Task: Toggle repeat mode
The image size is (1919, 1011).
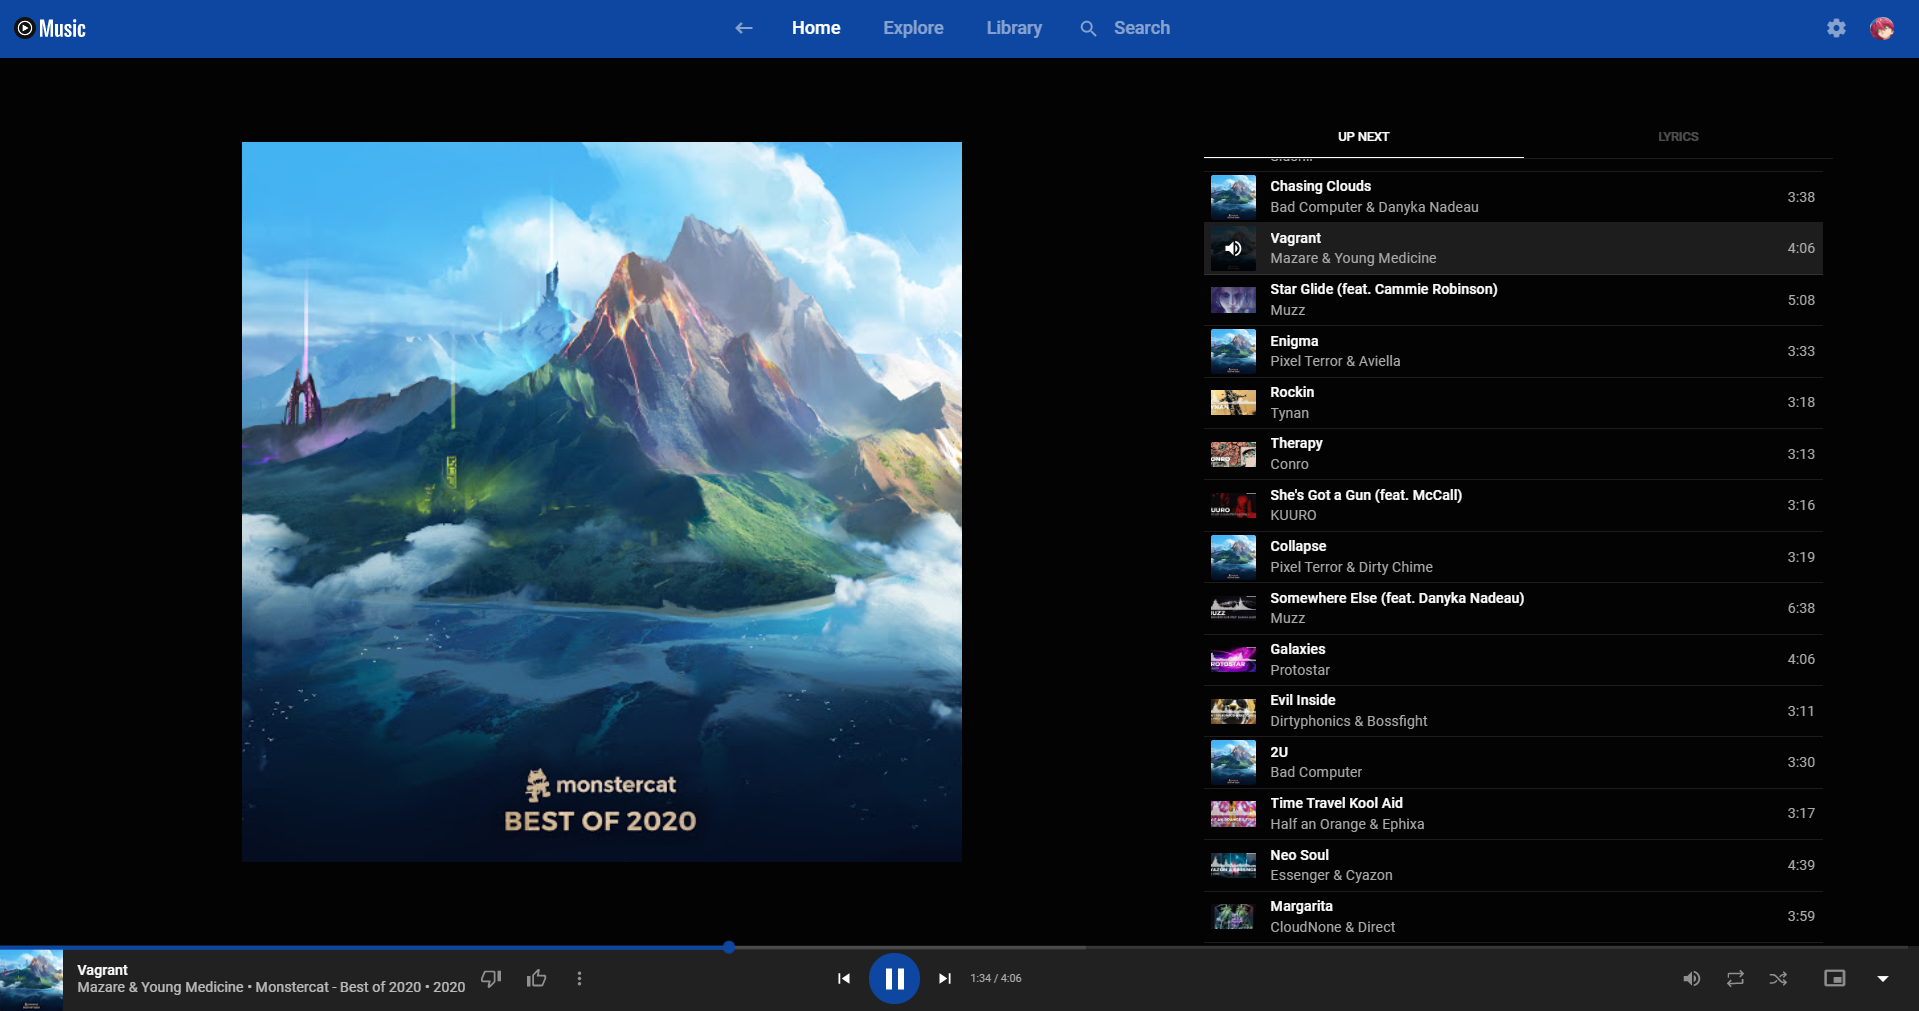Action: click(x=1735, y=978)
